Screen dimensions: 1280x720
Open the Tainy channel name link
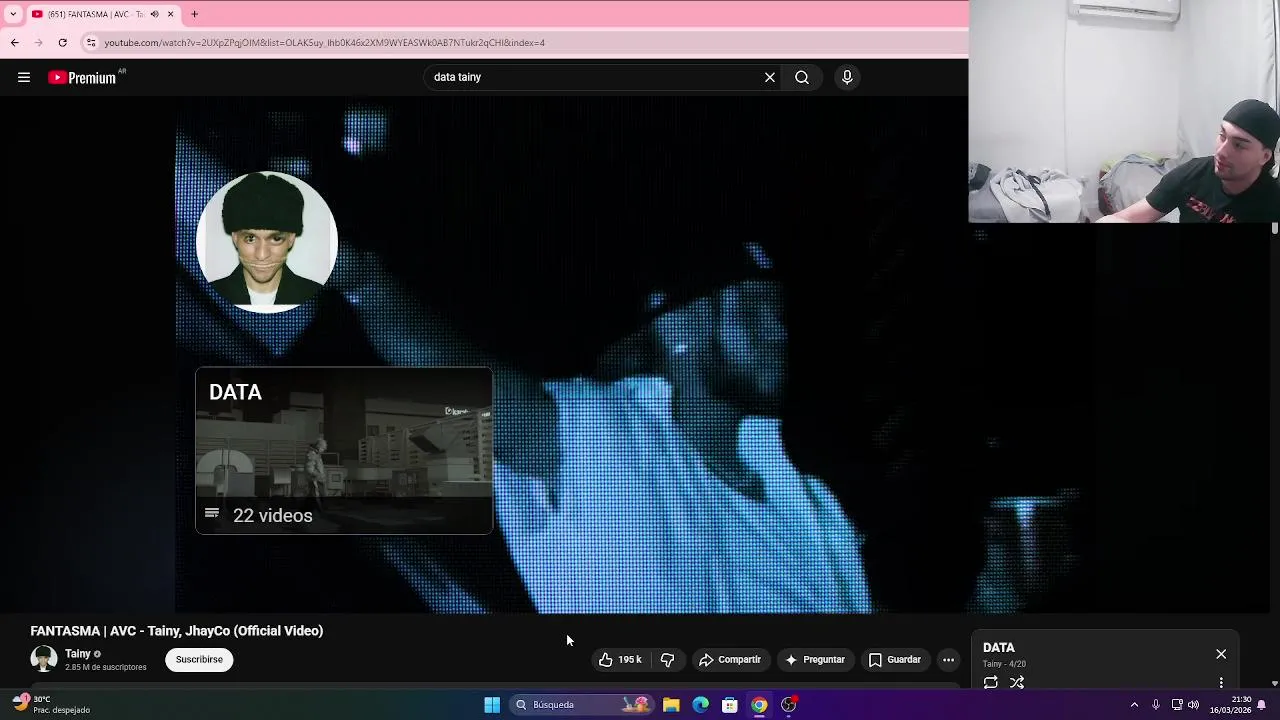click(78, 654)
